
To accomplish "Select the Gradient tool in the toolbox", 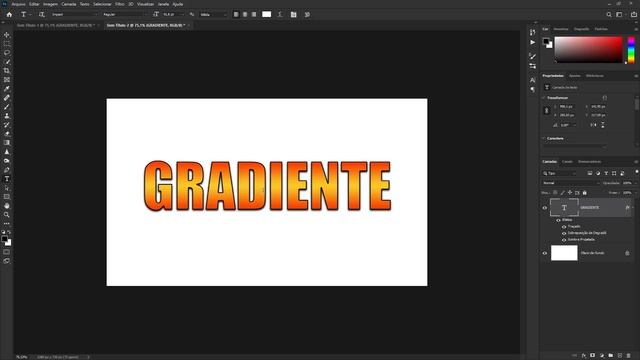I will tap(7, 142).
